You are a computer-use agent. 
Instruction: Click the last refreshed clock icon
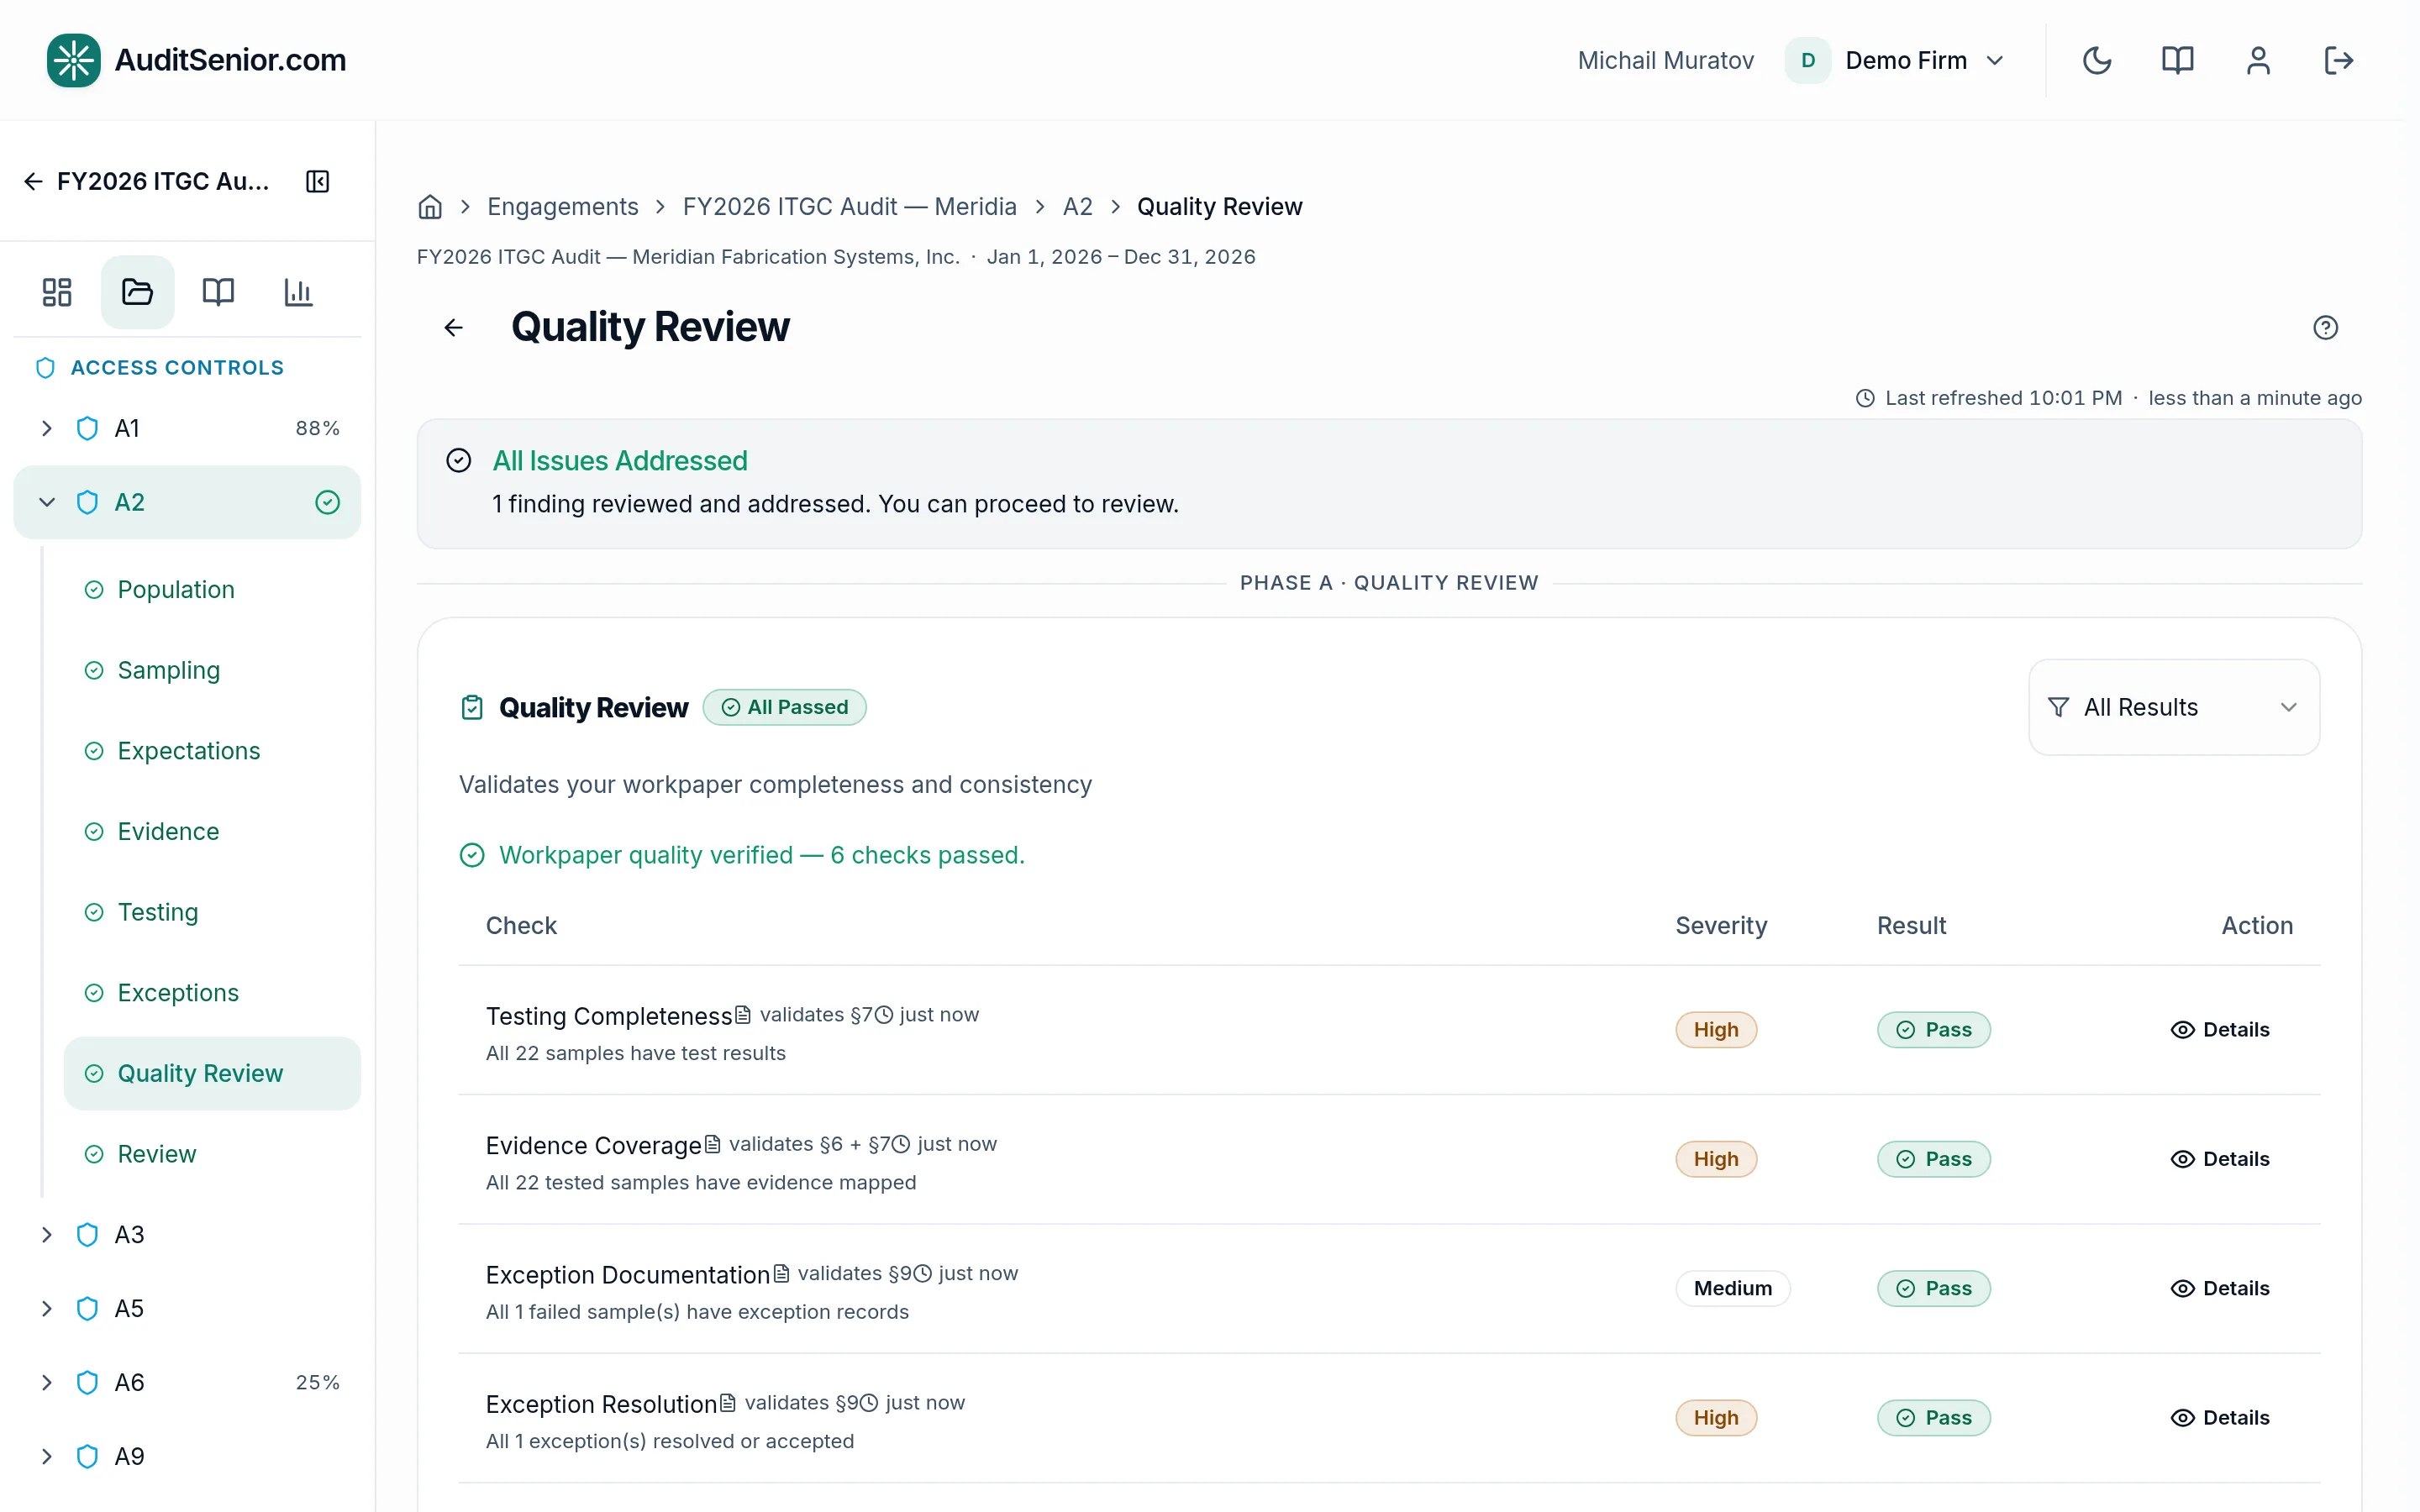(x=1864, y=398)
